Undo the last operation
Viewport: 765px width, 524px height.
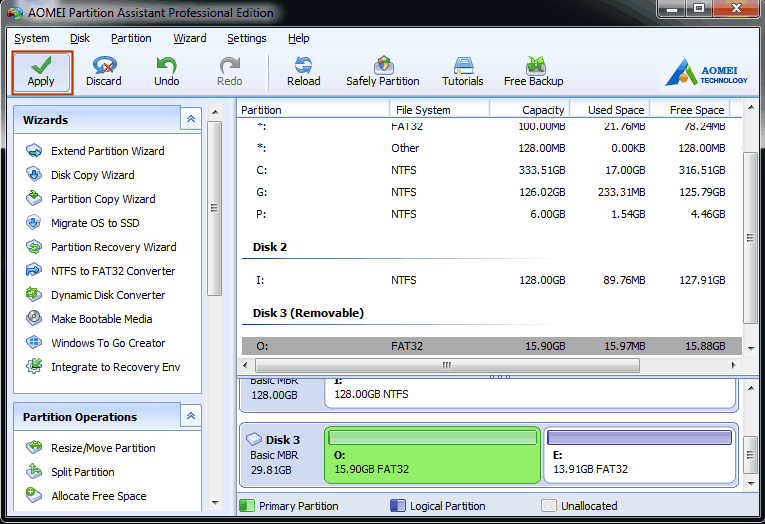[x=166, y=72]
